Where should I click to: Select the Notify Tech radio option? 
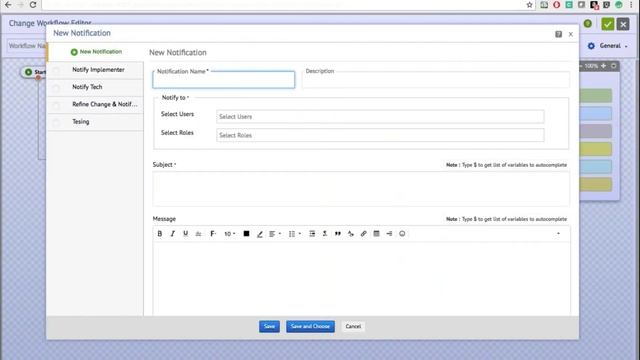tap(56, 87)
